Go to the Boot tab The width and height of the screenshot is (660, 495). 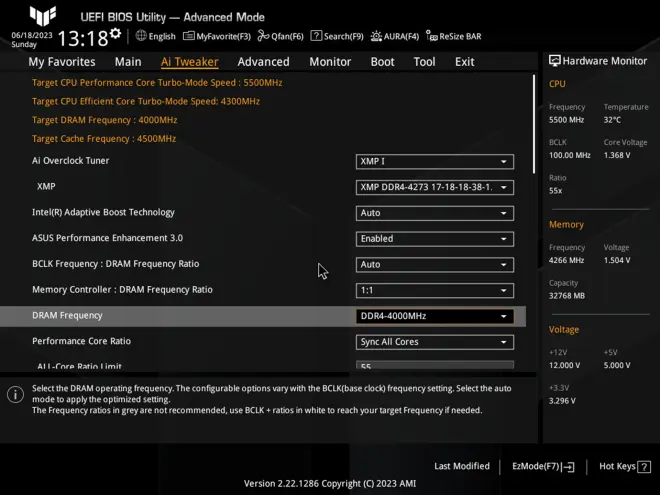coord(382,62)
